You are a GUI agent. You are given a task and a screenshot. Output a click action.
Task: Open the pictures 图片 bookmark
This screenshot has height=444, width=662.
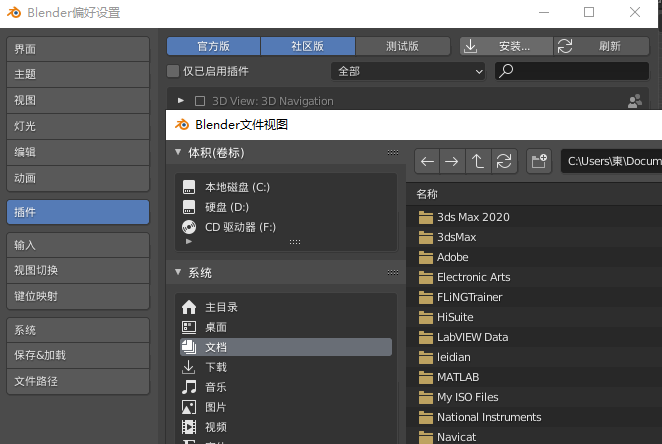(286, 407)
